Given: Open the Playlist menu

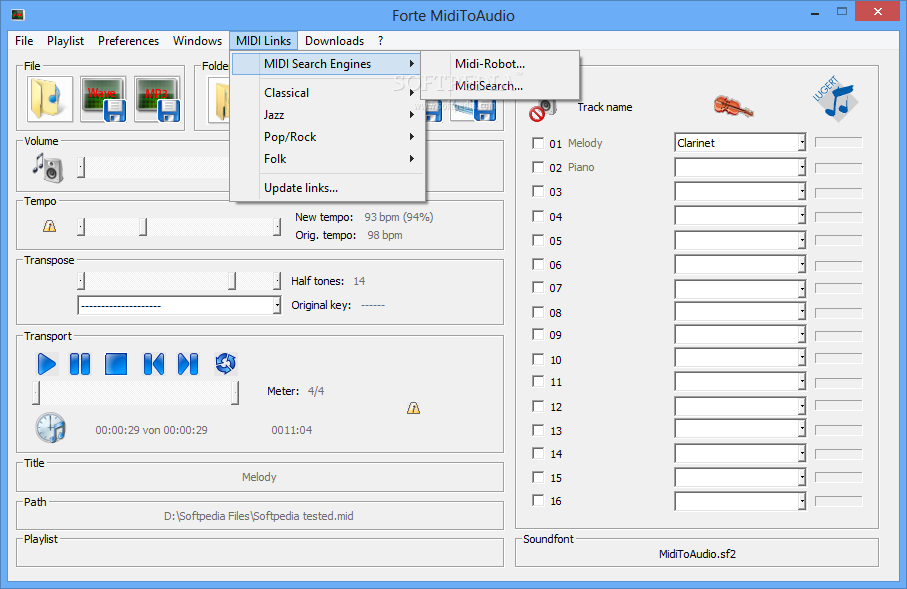Looking at the screenshot, I should 65,41.
